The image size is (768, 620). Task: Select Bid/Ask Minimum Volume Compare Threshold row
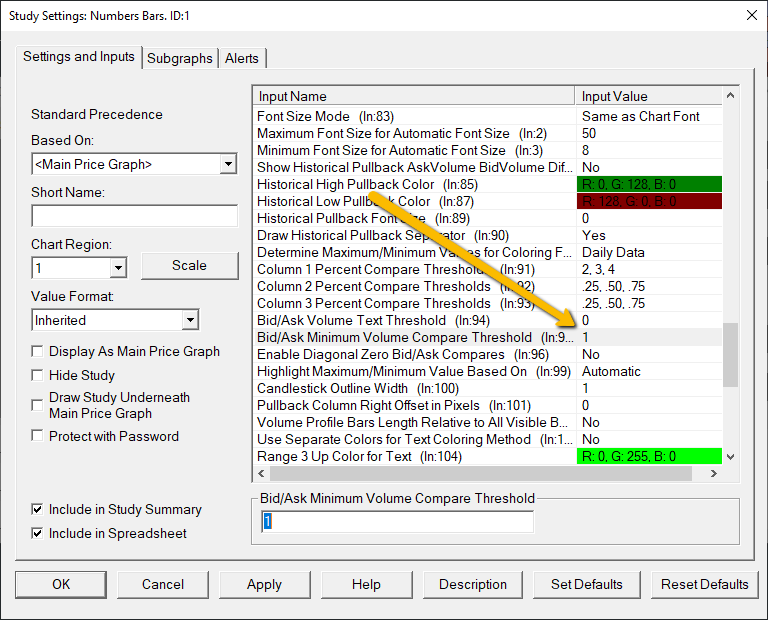tap(488, 337)
